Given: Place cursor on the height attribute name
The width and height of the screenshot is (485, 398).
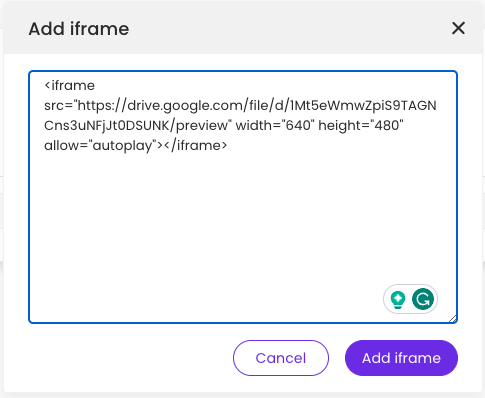Looking at the screenshot, I should pos(339,126).
